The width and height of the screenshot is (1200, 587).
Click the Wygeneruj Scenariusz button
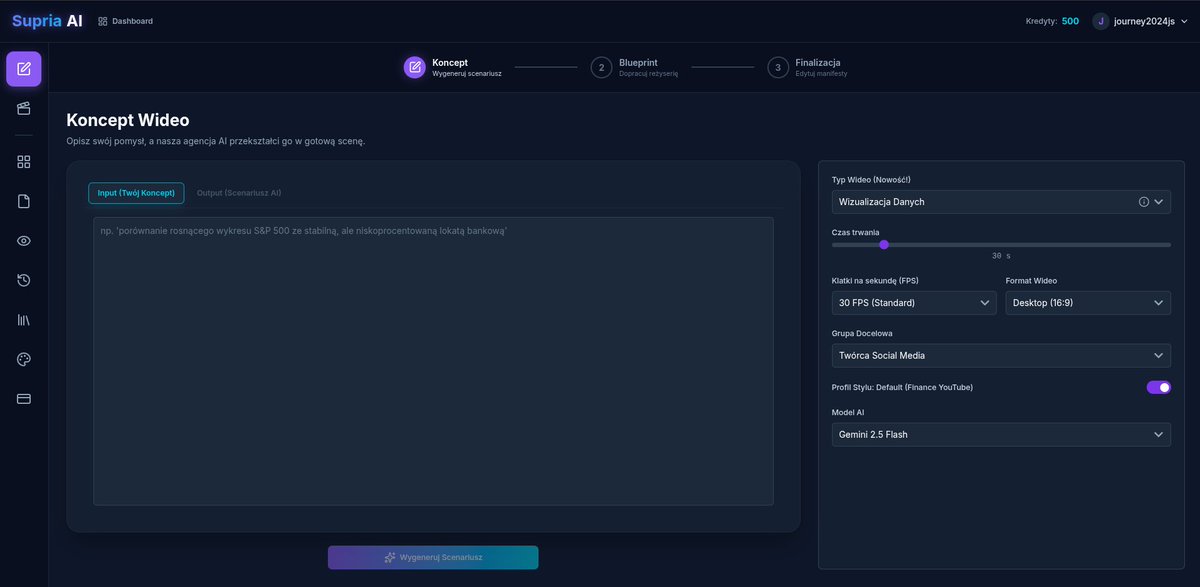[x=433, y=557]
